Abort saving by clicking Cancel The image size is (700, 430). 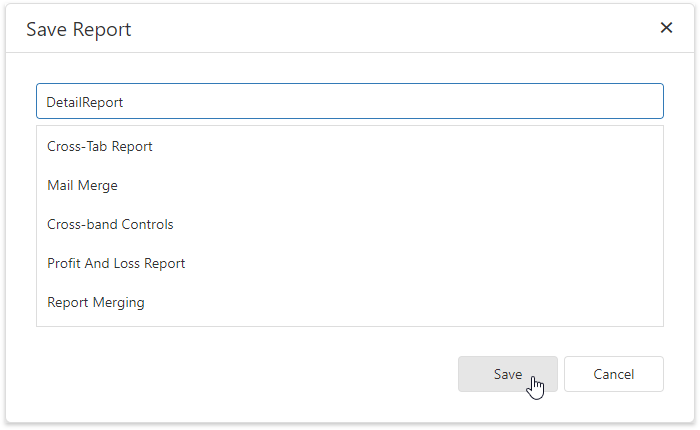tap(613, 374)
